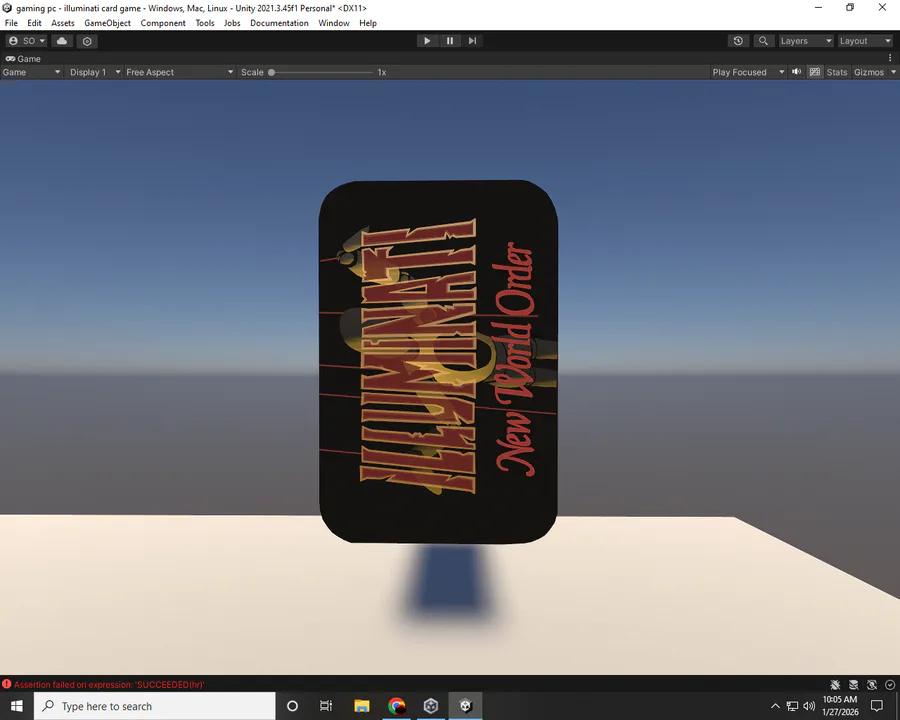The height and width of the screenshot is (720, 900).
Task: Open the Play Focused dropdown
Action: (748, 72)
